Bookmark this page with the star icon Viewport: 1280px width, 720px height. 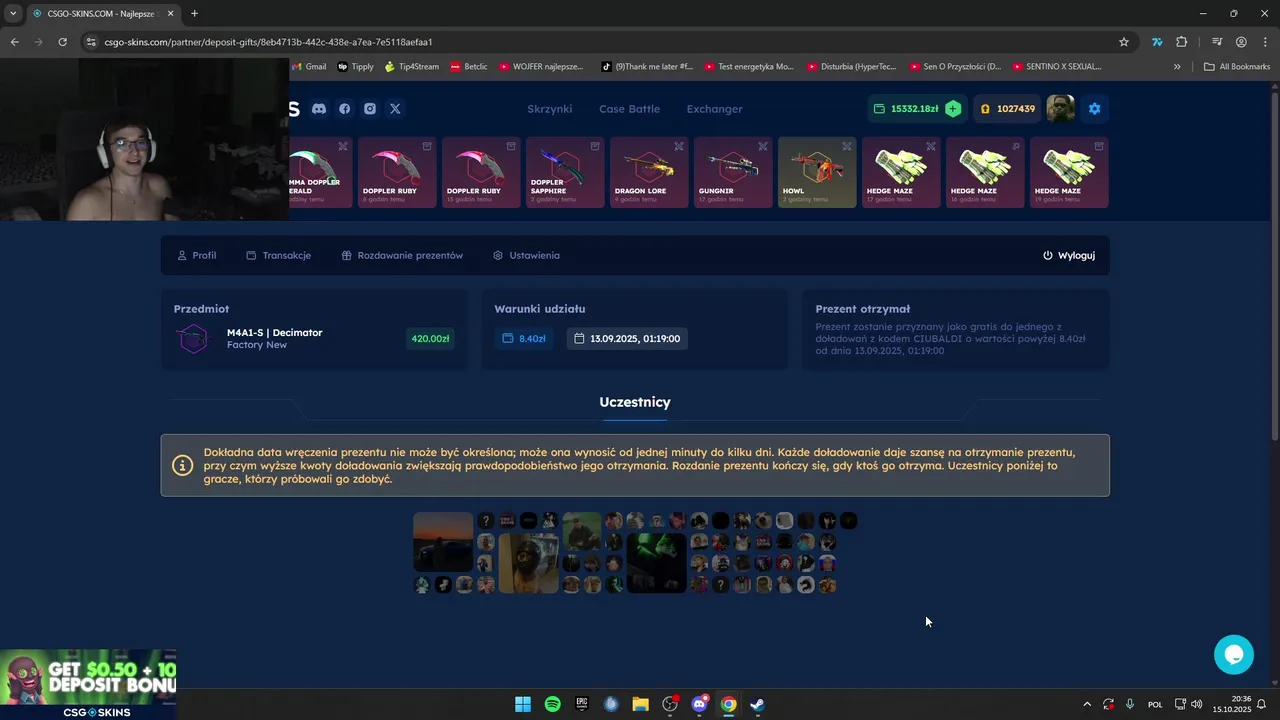pyautogui.click(x=1124, y=42)
